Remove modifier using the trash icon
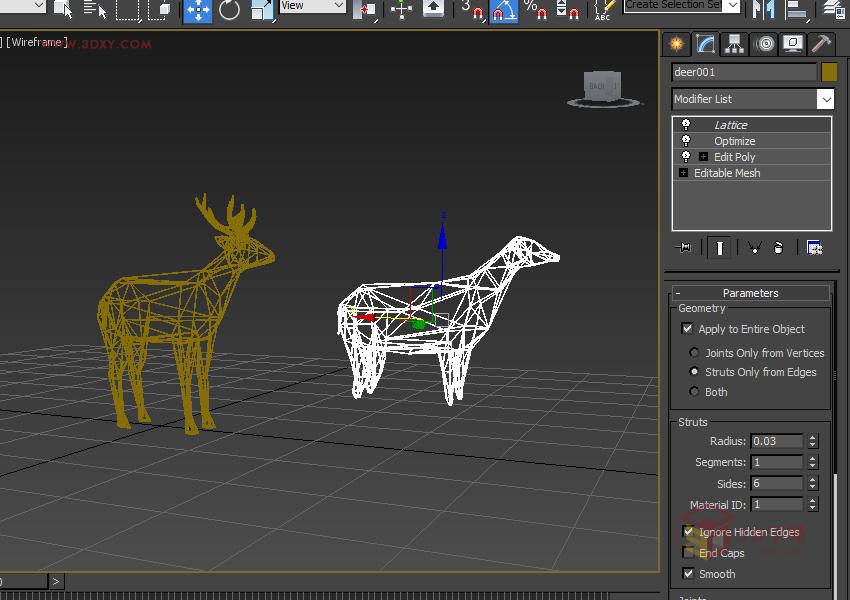The width and height of the screenshot is (850, 600). [778, 248]
